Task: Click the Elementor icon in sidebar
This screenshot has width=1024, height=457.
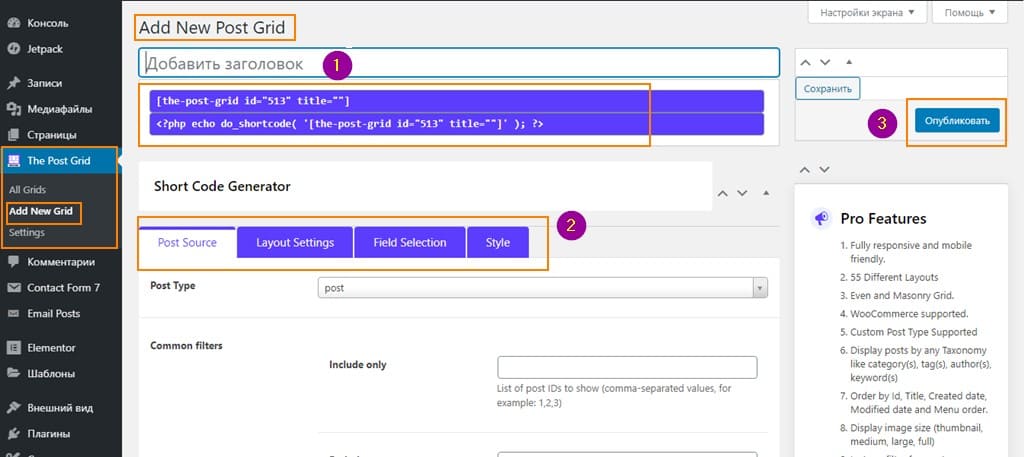Action: (x=13, y=348)
